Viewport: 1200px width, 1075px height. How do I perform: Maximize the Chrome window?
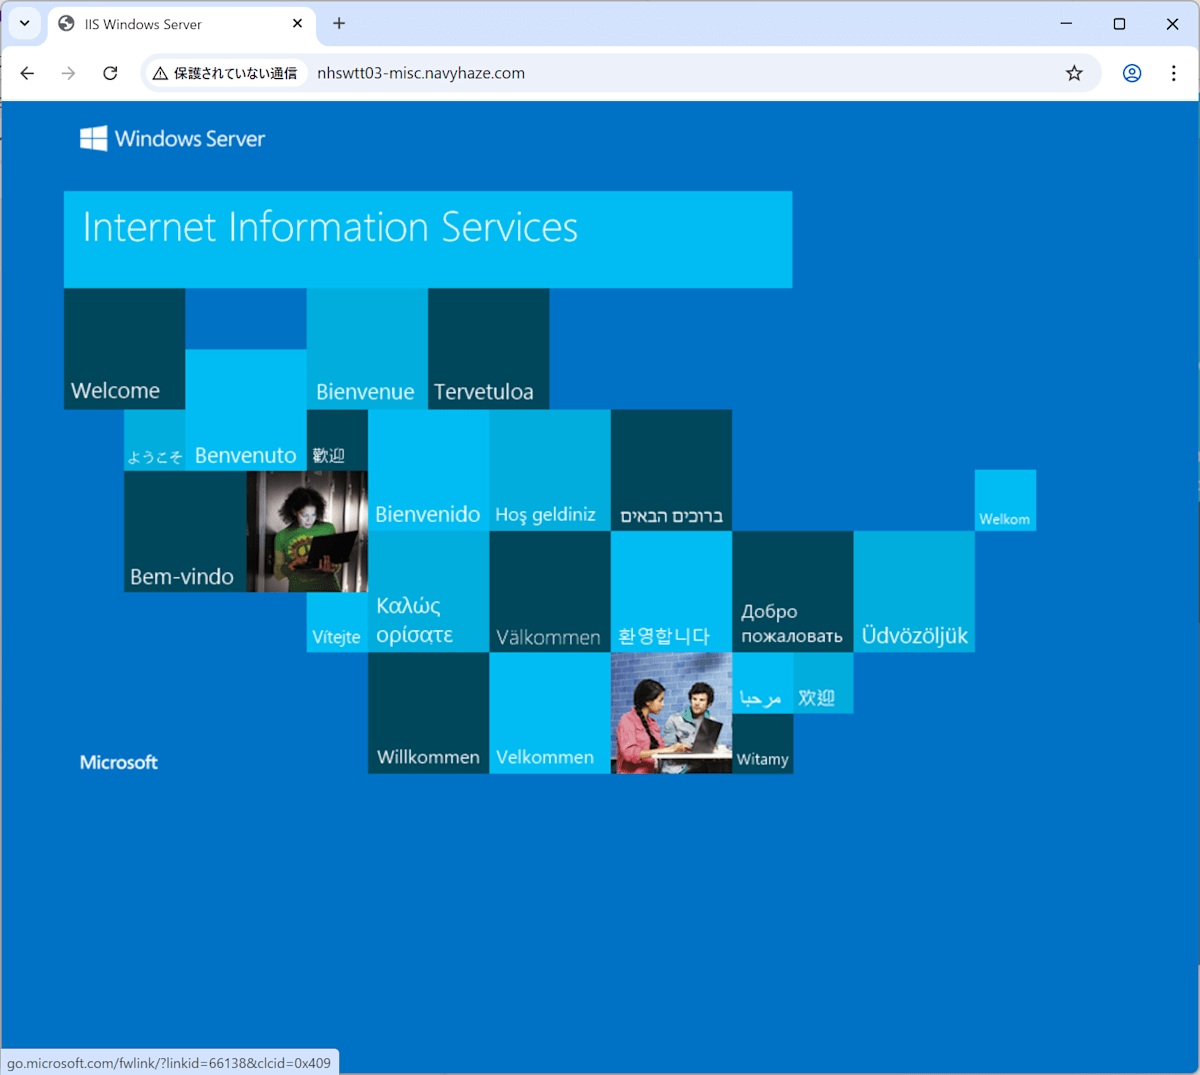coord(1119,23)
